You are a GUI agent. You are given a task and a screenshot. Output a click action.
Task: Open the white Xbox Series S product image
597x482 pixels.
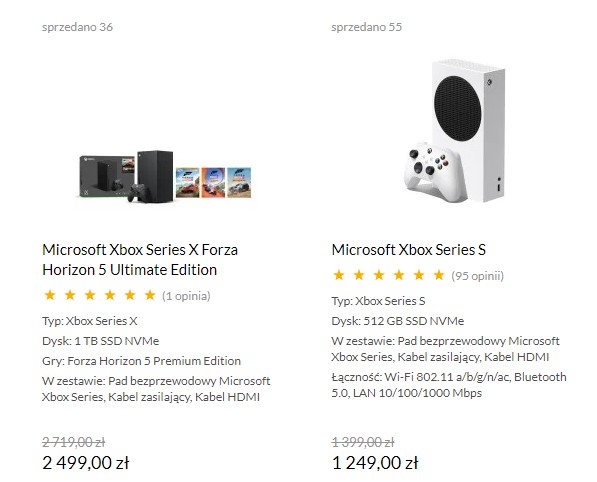coord(455,131)
